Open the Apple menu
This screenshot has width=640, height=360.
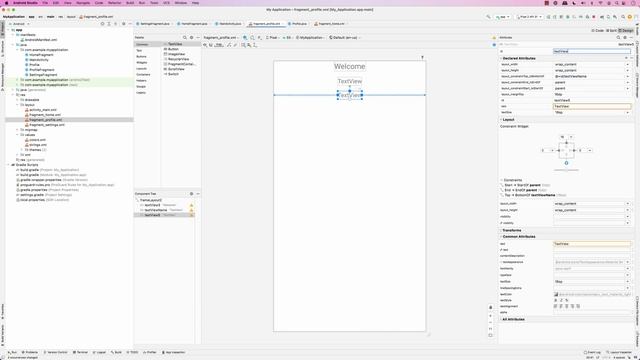[6, 3]
